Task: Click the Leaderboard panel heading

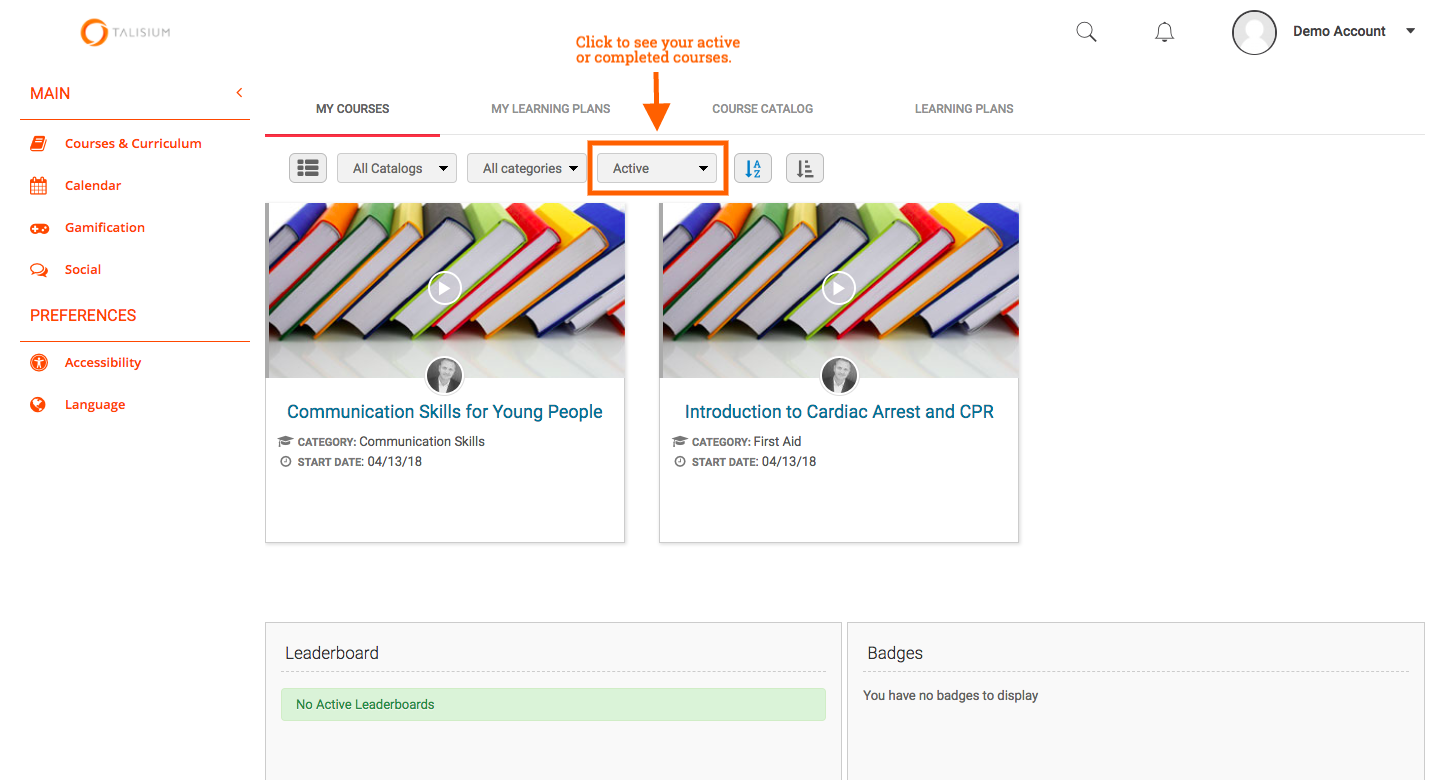Action: (332, 653)
